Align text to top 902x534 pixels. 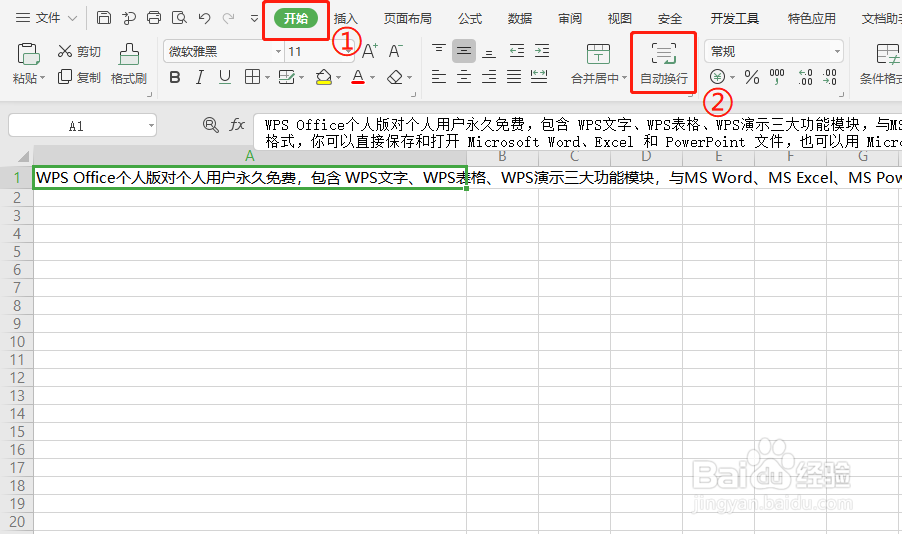click(x=439, y=51)
